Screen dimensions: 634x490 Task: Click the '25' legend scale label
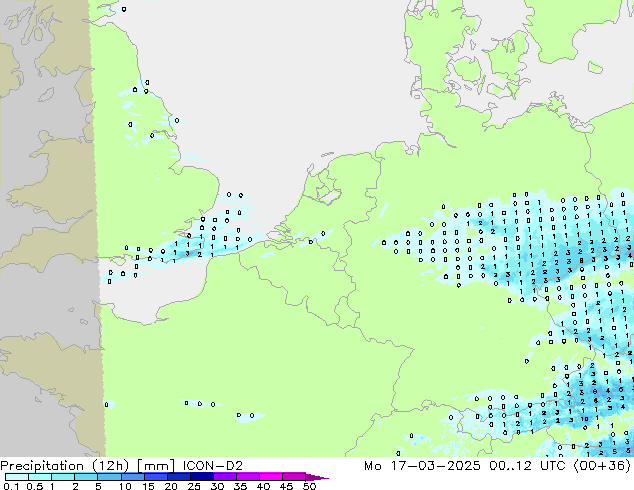194,486
